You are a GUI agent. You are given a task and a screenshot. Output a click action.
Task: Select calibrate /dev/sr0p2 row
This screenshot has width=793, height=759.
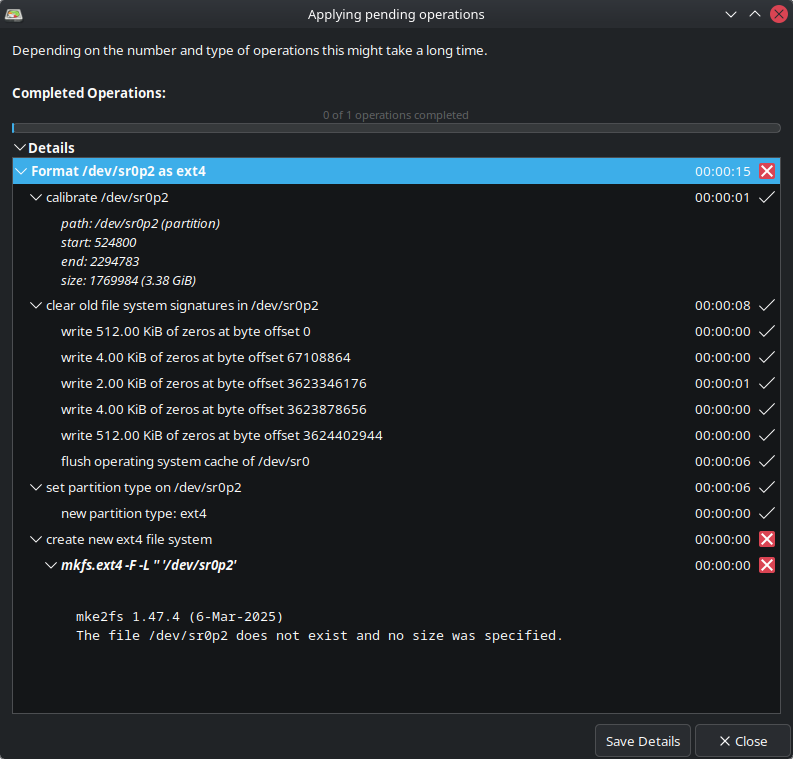tap(396, 197)
